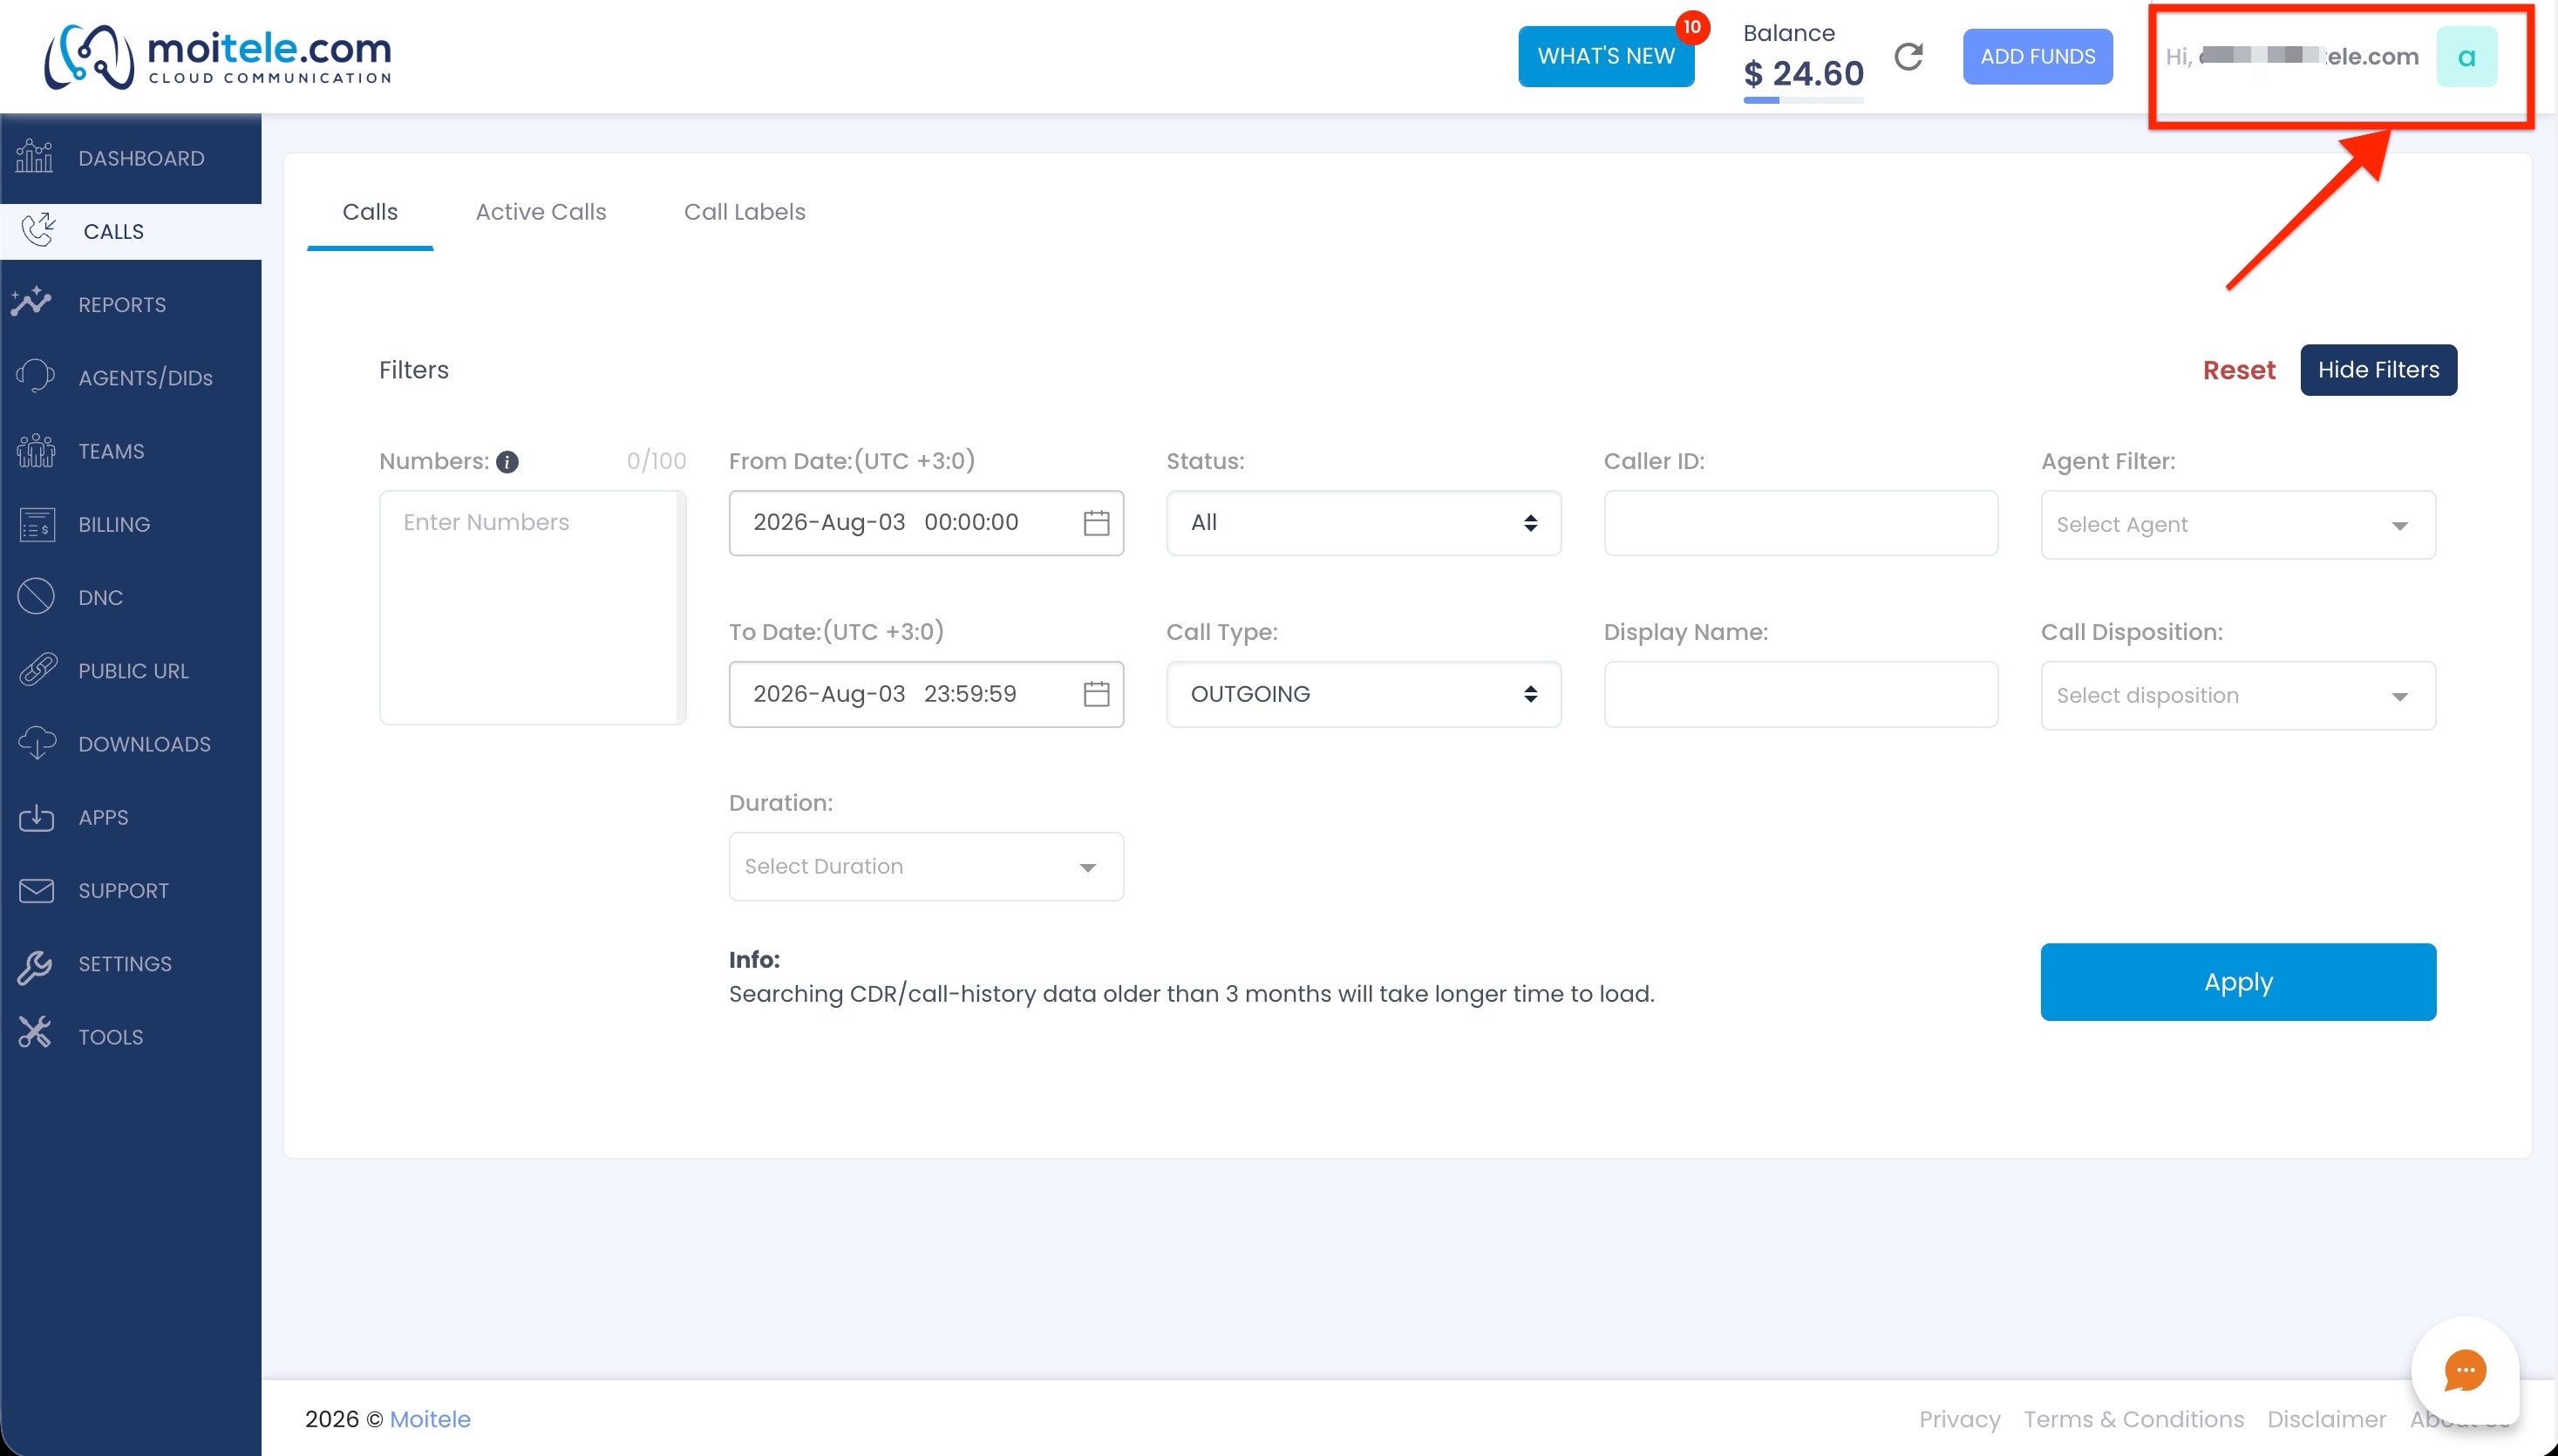Viewport: 2558px width, 1456px height.
Task: Open the Support envelope icon
Action: point(37,890)
